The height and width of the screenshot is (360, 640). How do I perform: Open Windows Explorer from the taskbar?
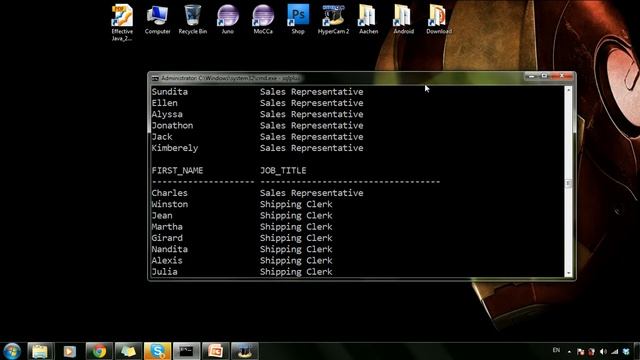40,351
